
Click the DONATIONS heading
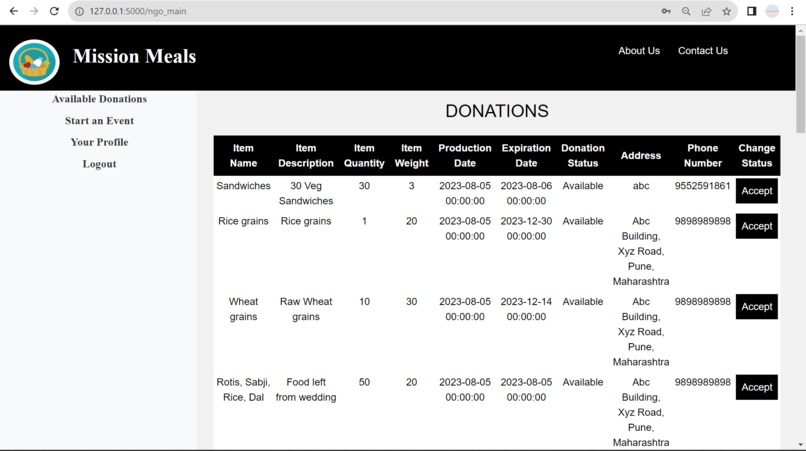click(497, 111)
